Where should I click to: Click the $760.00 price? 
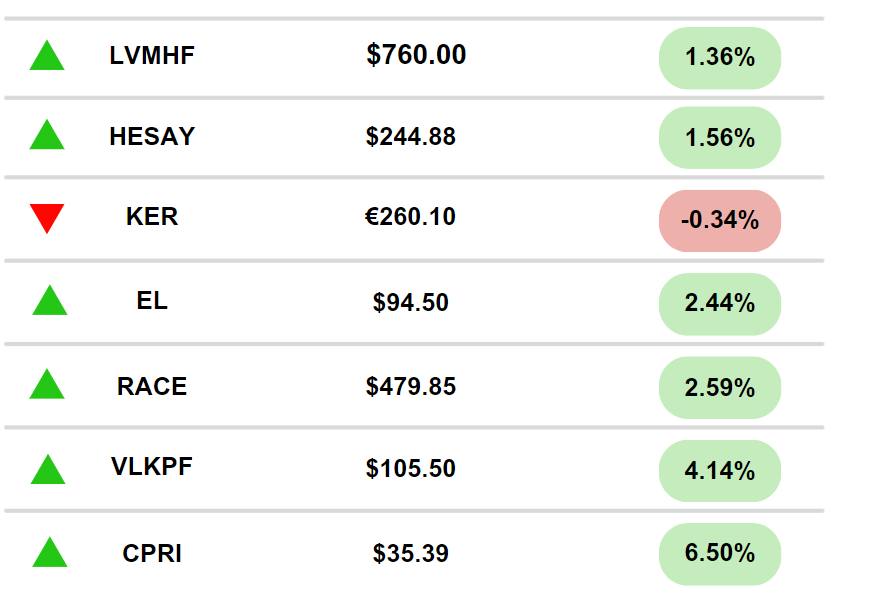[416, 55]
